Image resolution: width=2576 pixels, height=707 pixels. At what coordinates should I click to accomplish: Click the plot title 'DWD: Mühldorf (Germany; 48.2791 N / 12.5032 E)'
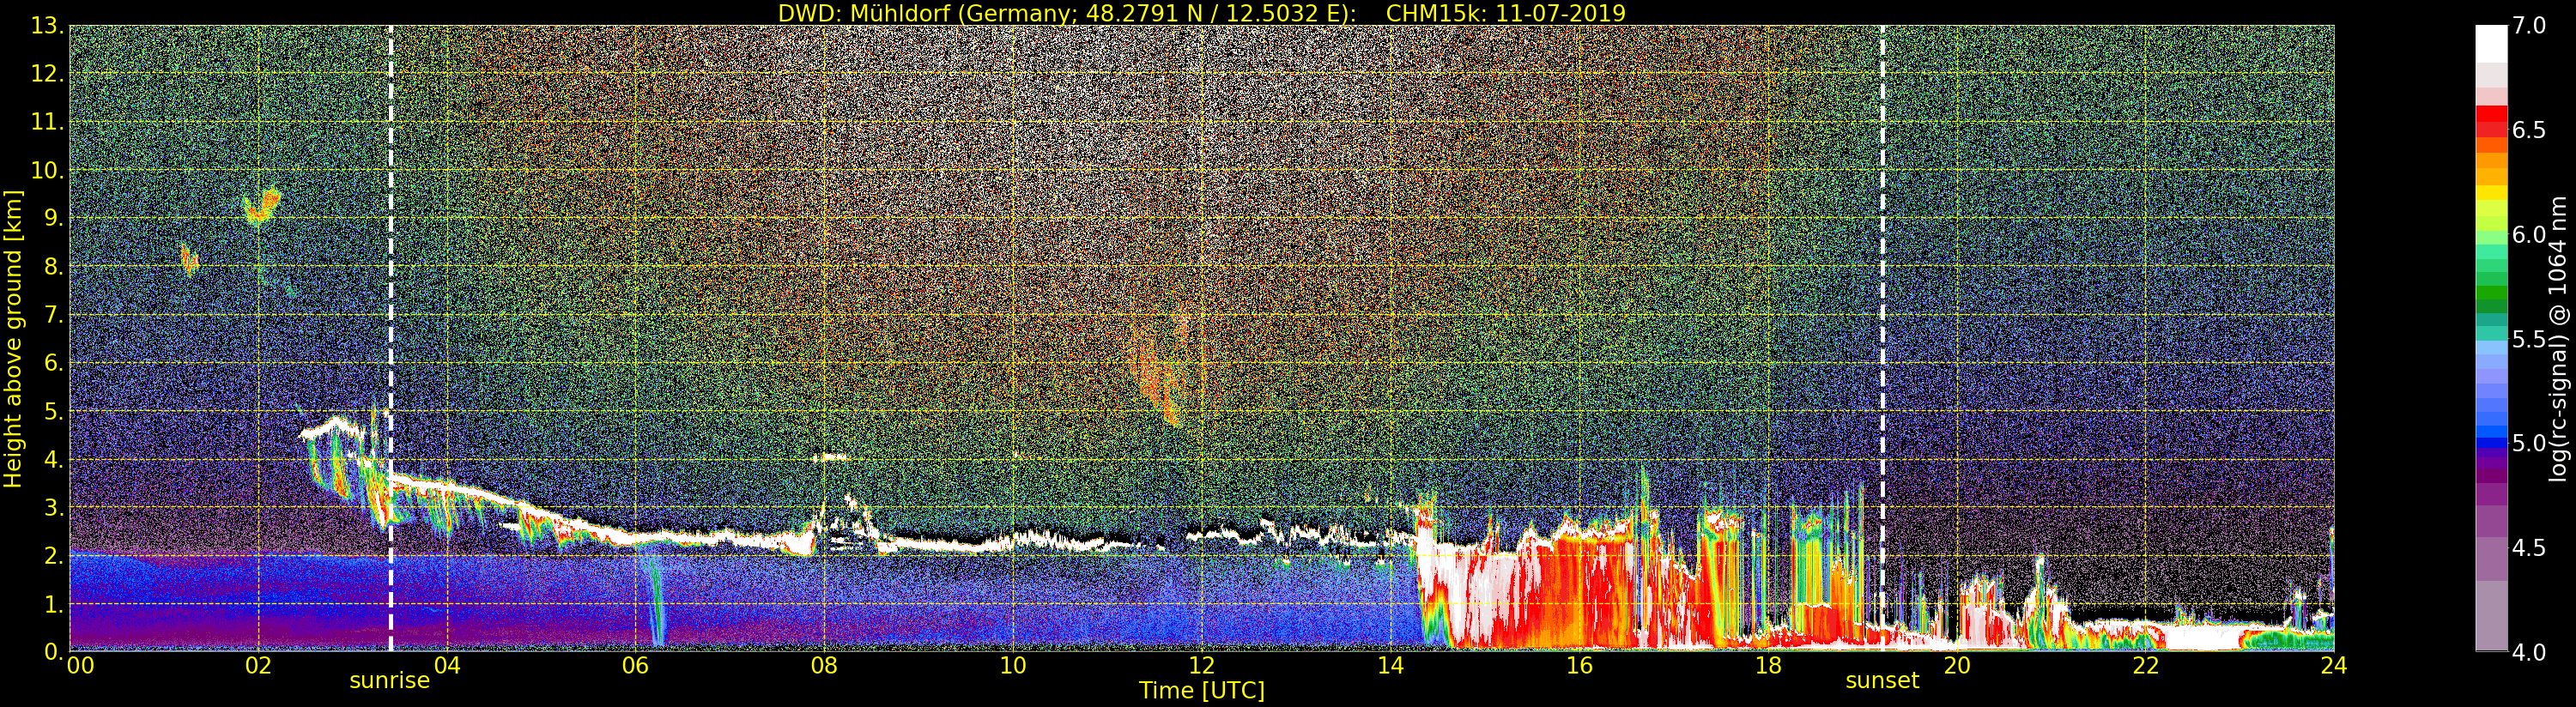coord(1067,13)
